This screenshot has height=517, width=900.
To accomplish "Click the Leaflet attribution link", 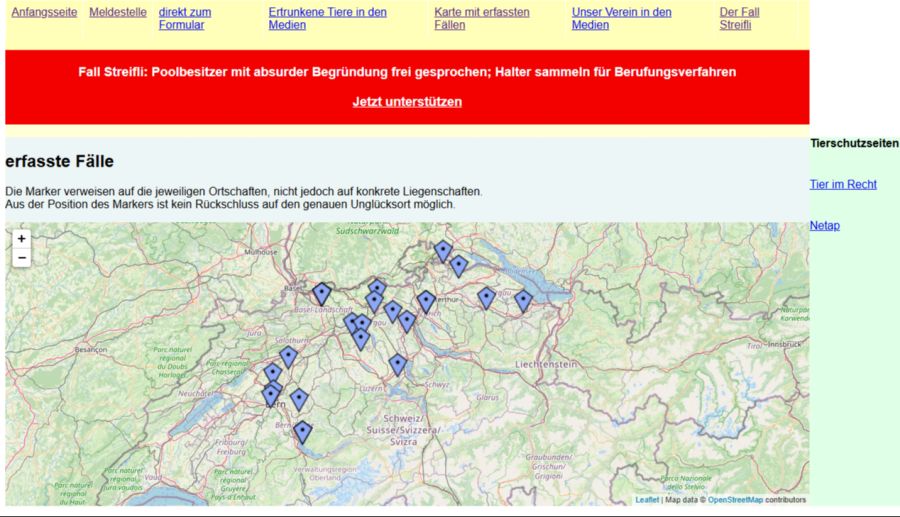I will (647, 500).
